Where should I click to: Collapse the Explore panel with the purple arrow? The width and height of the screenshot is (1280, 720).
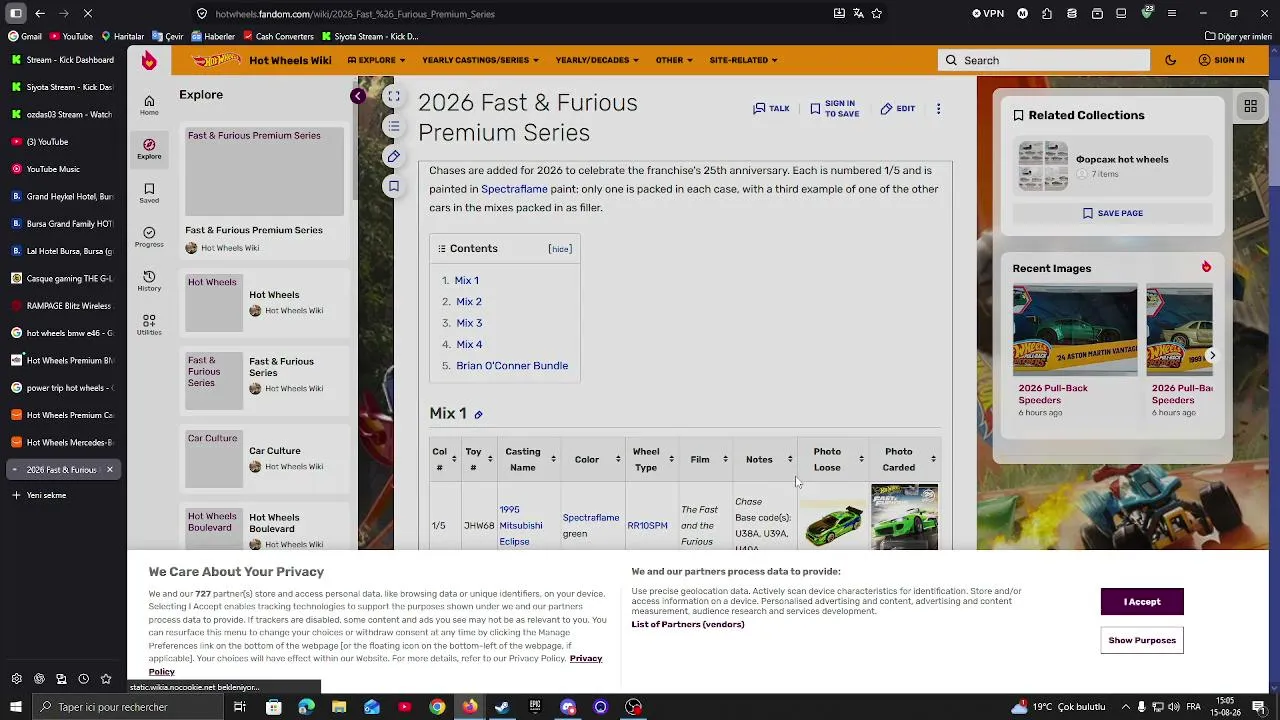tap(358, 96)
